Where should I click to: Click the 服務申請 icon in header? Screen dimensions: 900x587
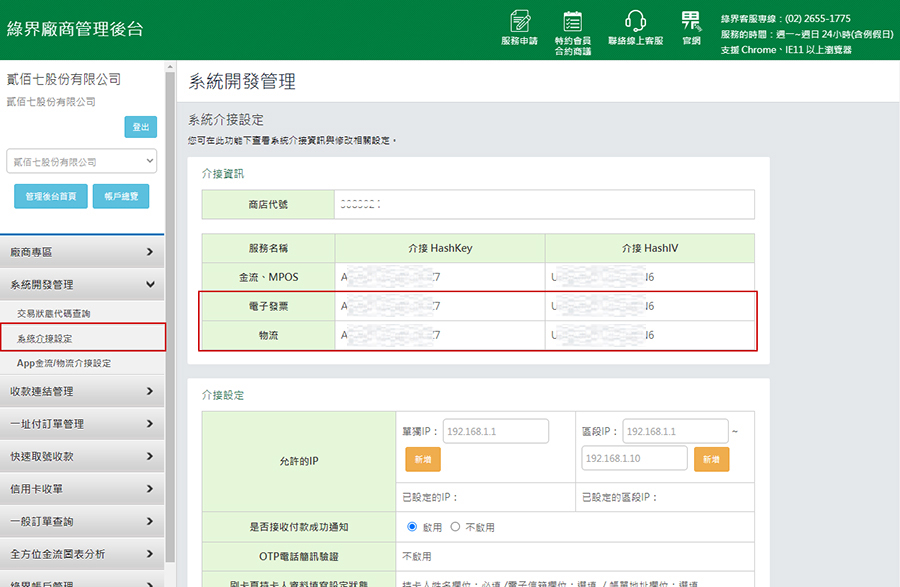click(x=519, y=28)
